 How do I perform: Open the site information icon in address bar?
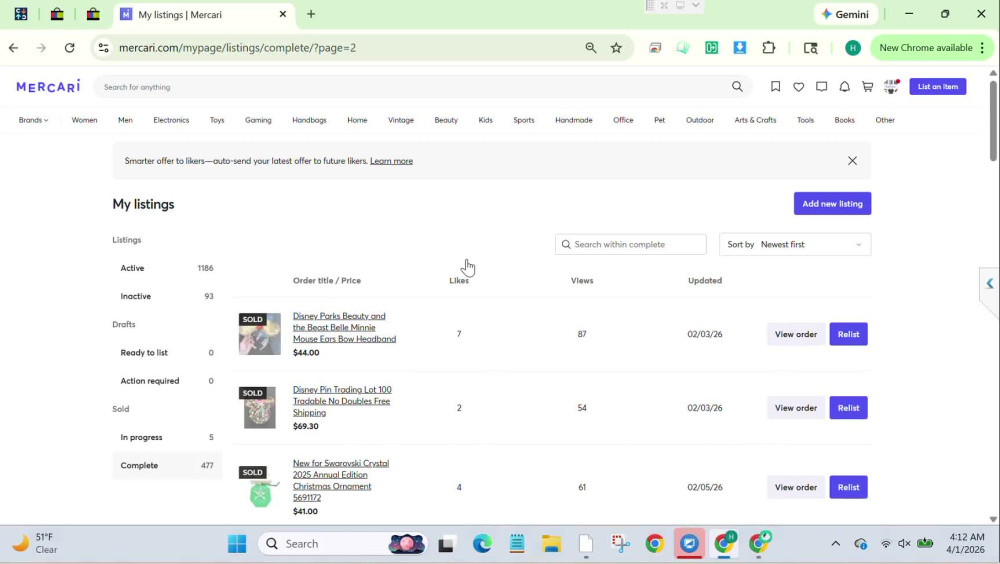(103, 48)
